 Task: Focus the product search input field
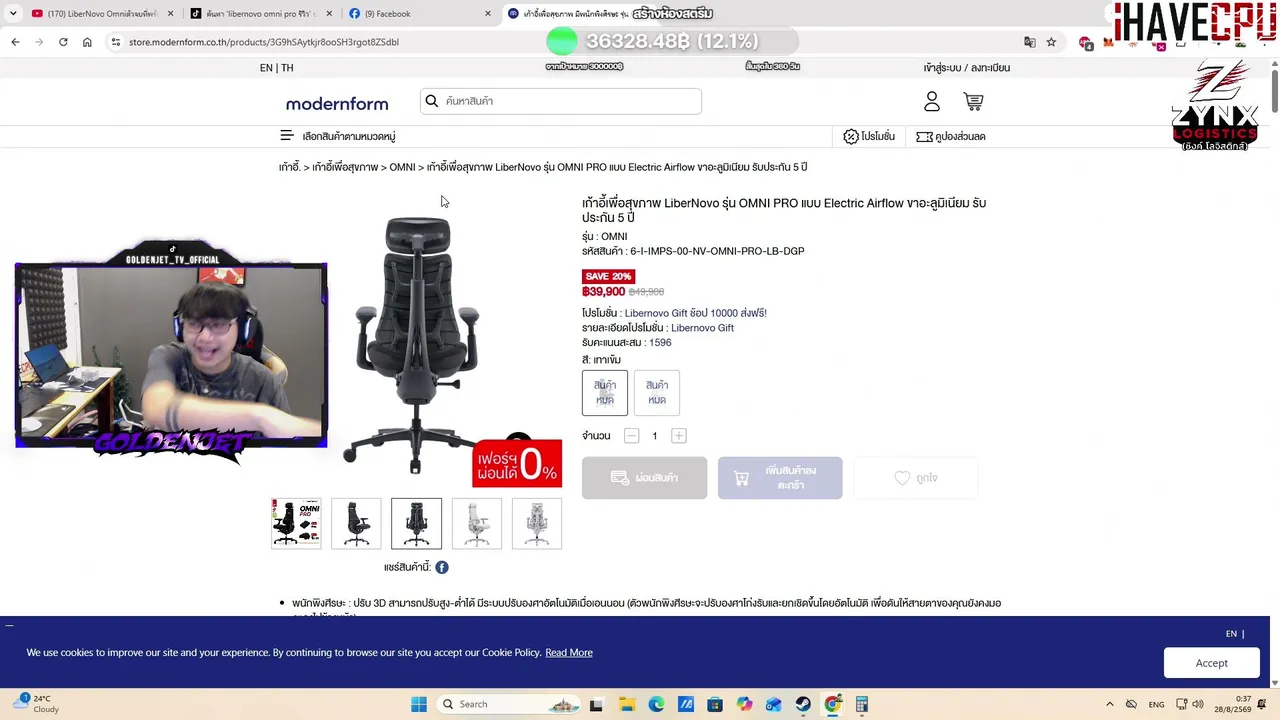(560, 101)
